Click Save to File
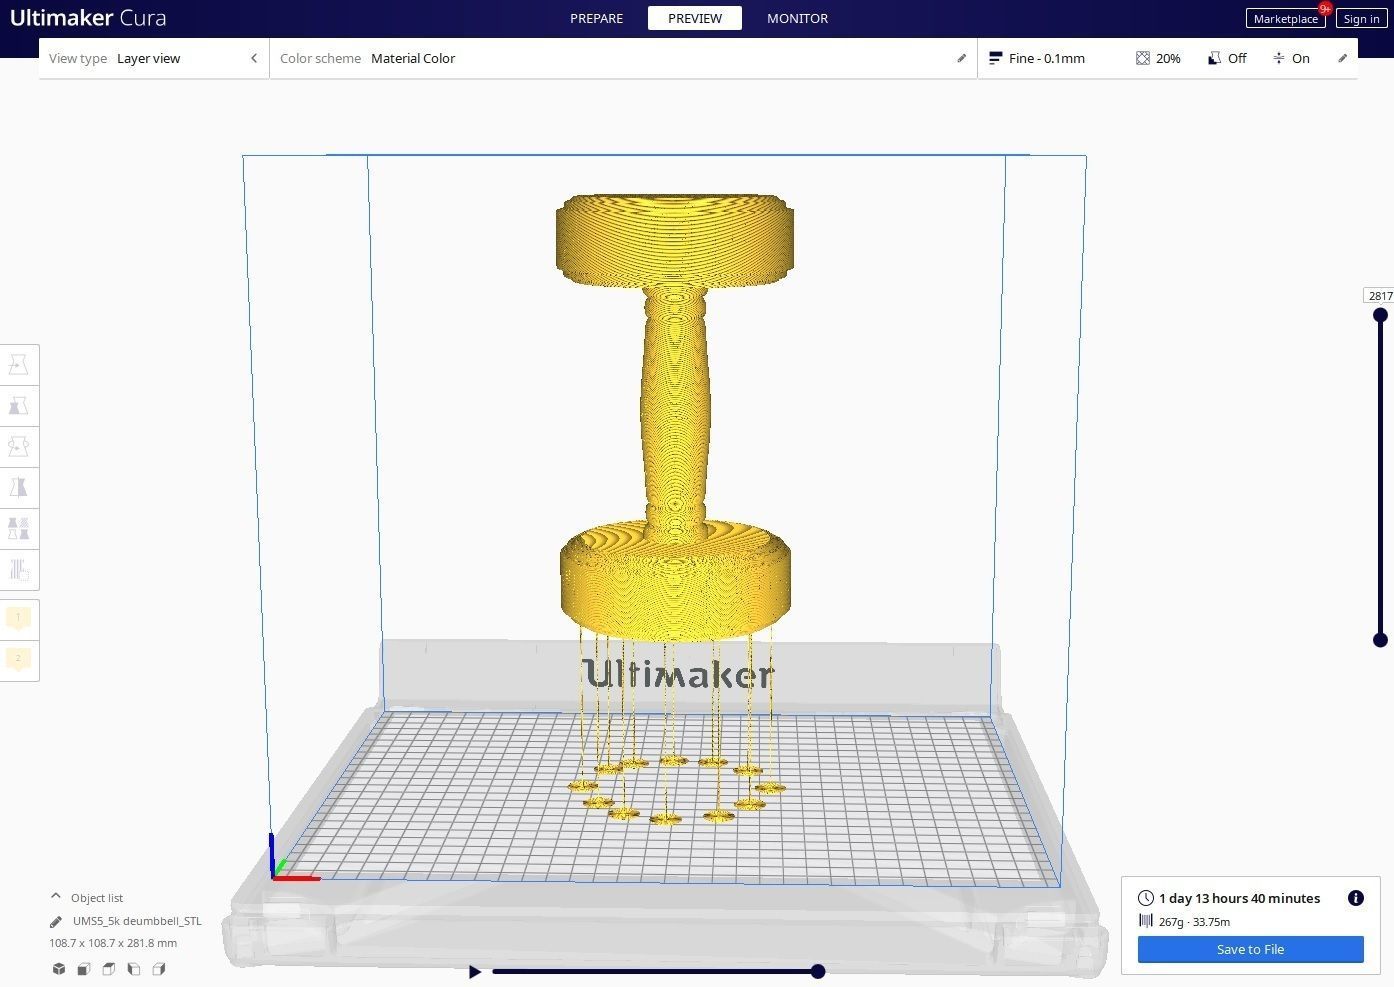This screenshot has width=1394, height=987. click(1251, 949)
